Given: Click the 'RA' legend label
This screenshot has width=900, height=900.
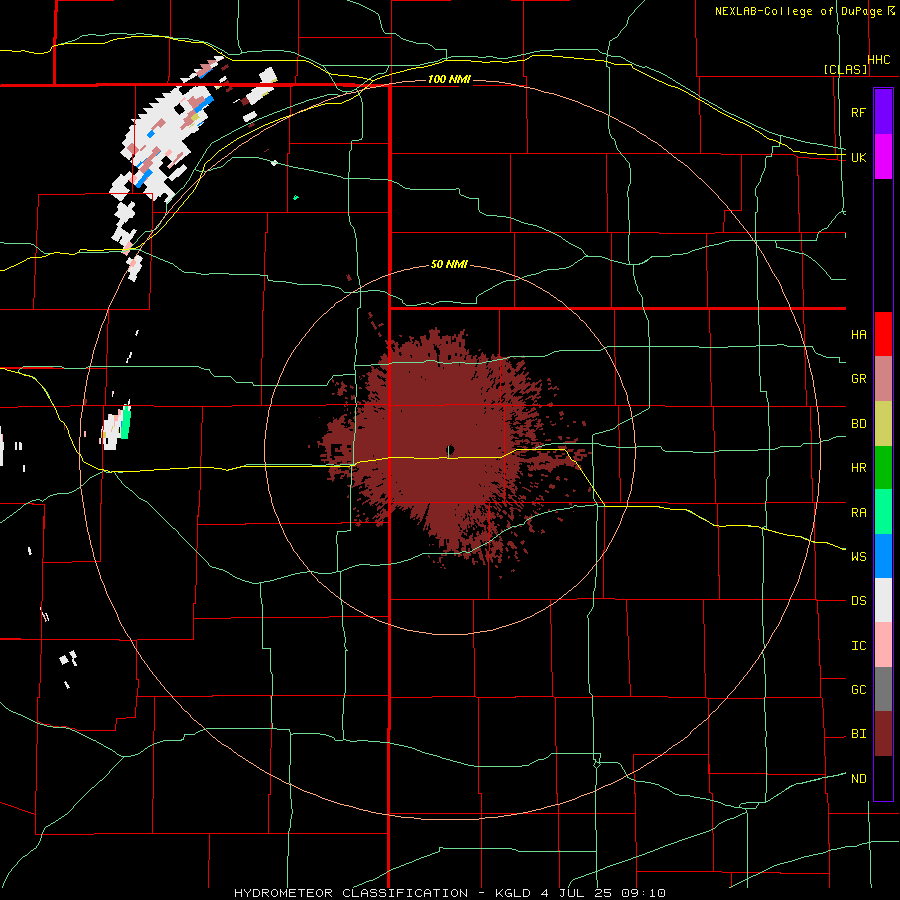Looking at the screenshot, I should [x=858, y=513].
